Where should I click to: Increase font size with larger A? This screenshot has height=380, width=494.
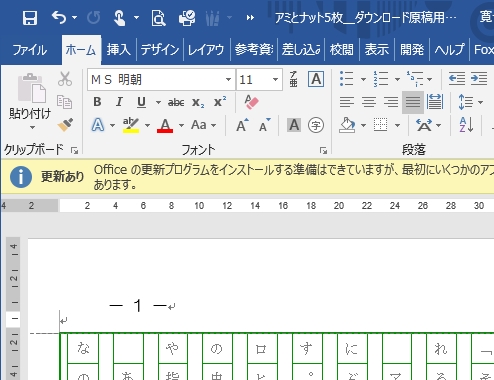242,125
